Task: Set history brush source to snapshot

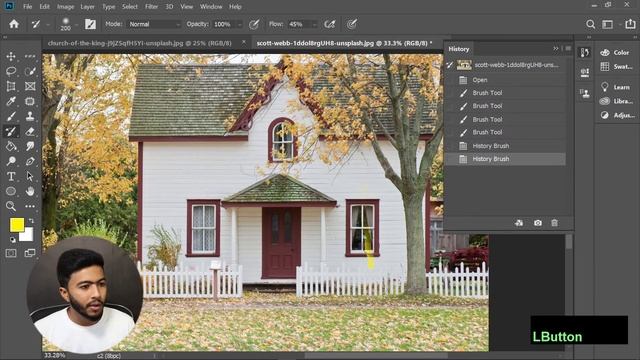Action: [x=449, y=65]
